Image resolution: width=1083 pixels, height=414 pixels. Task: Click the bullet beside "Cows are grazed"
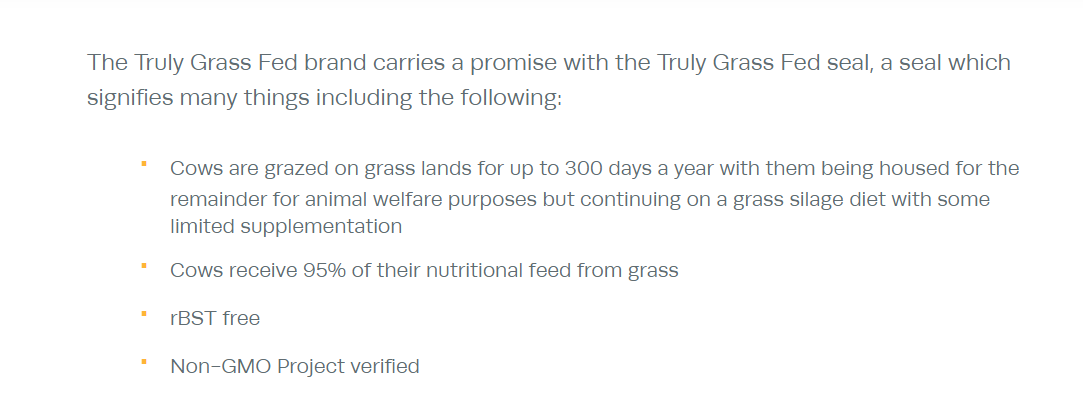click(144, 162)
